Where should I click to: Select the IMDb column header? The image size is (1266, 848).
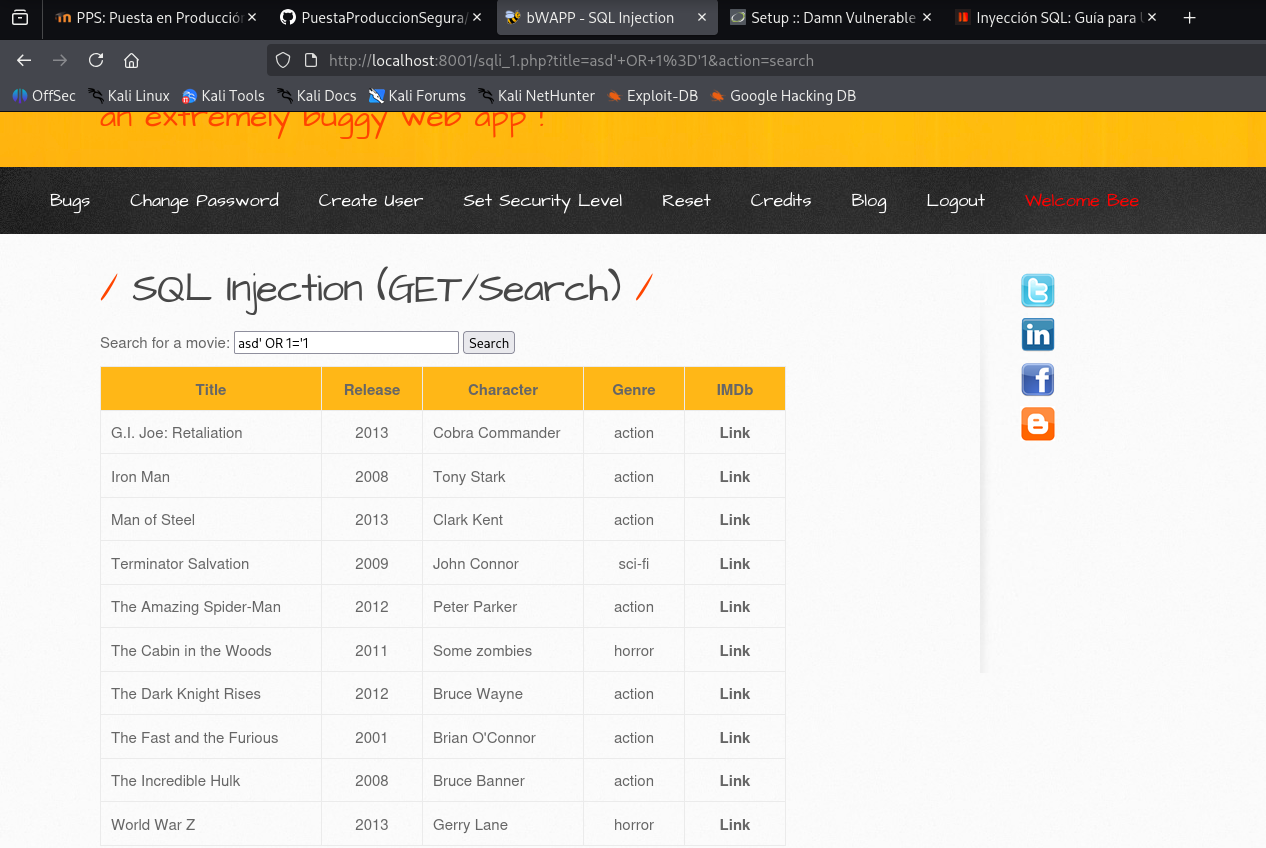point(735,390)
